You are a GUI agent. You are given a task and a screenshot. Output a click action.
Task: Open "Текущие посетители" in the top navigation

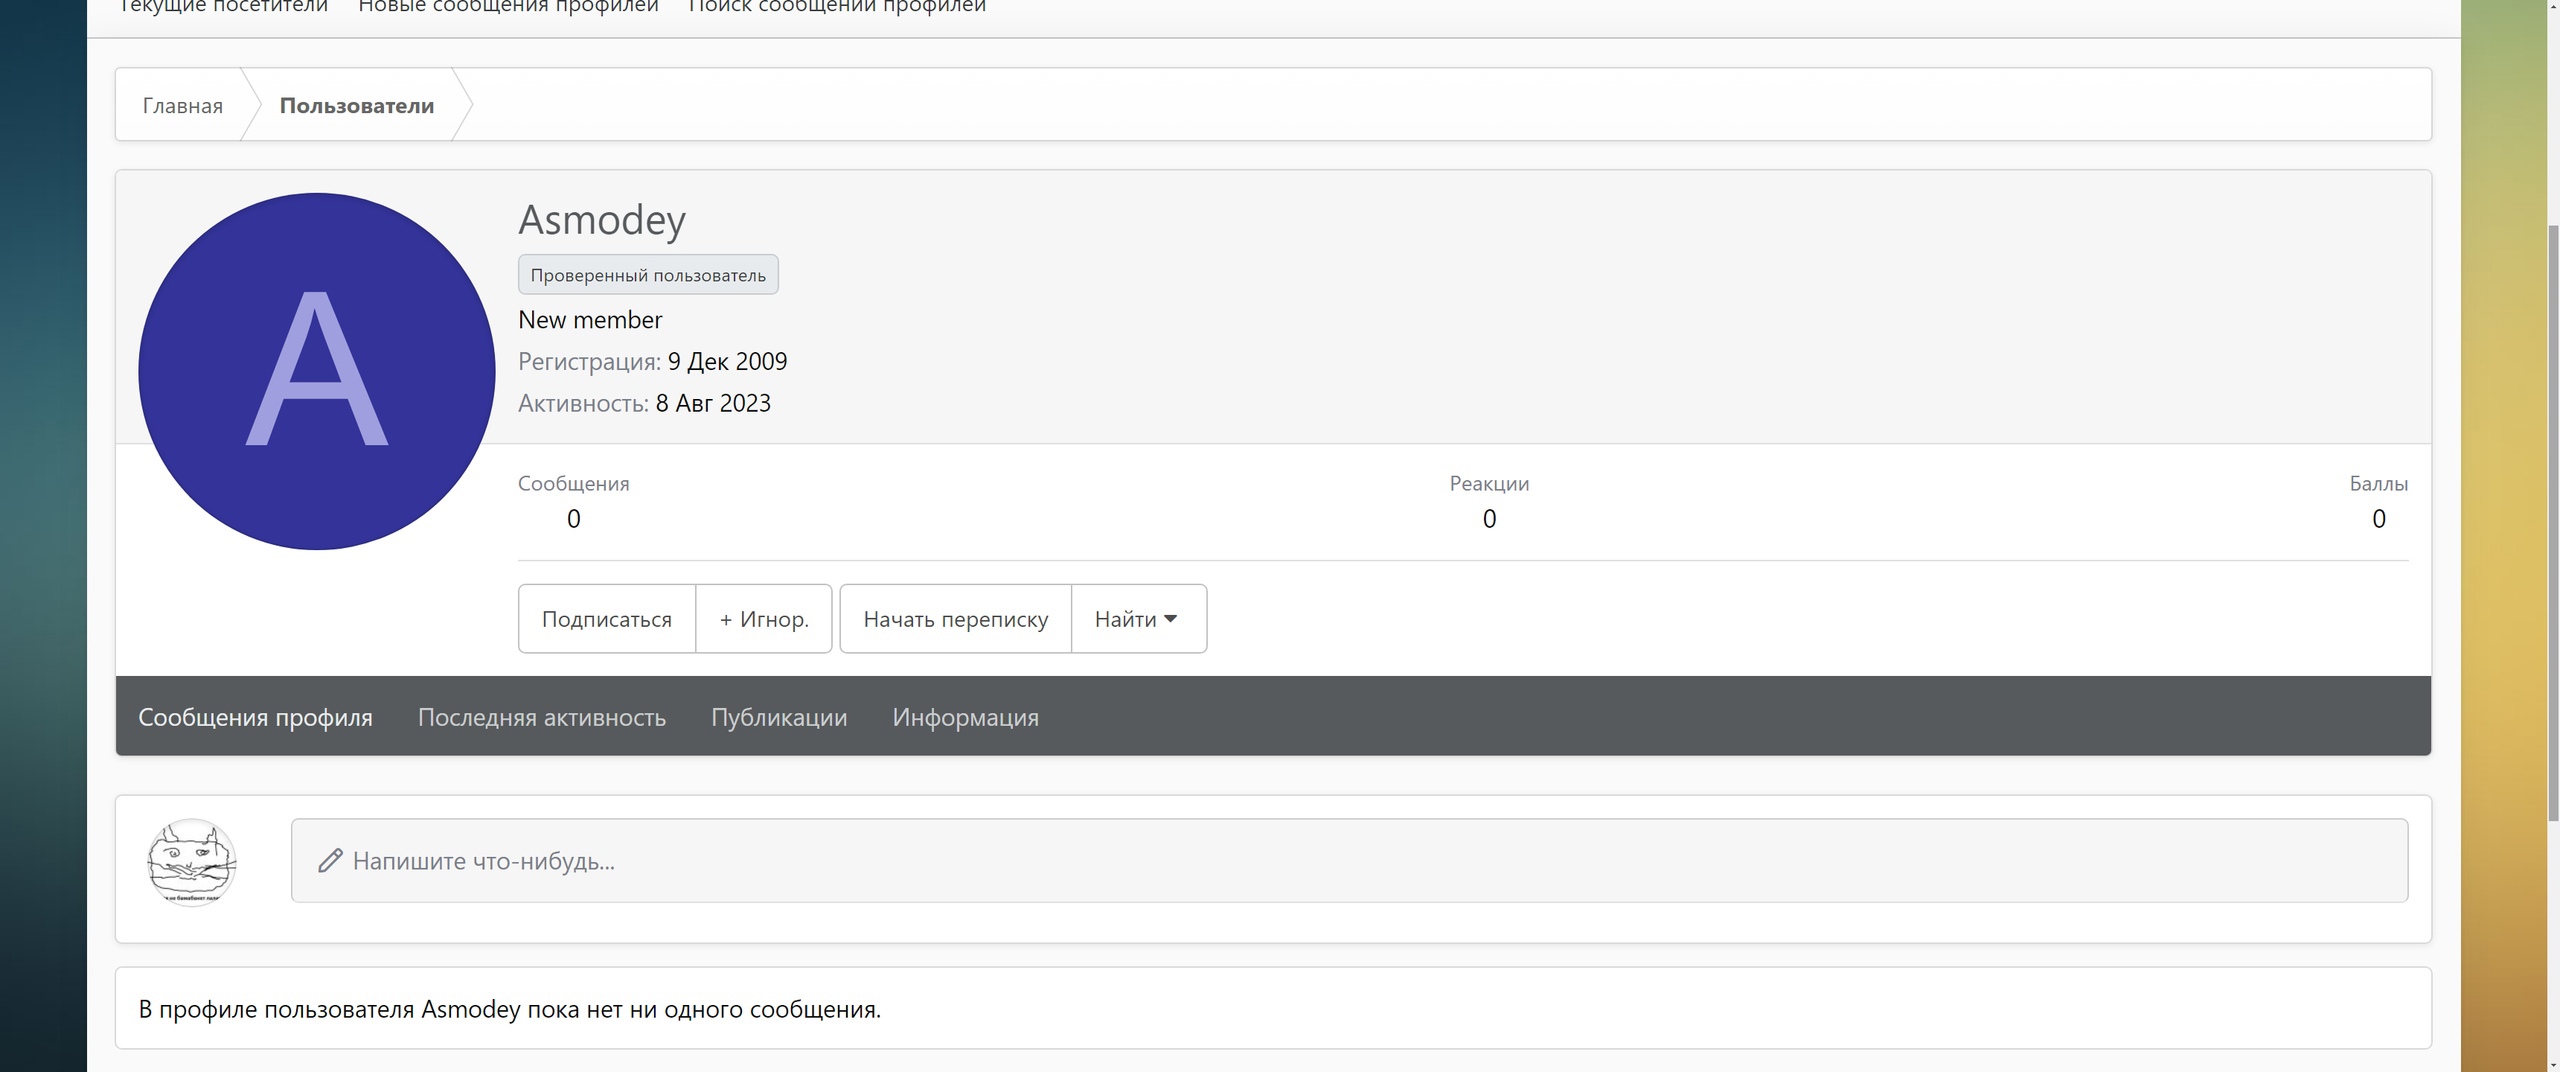223,8
